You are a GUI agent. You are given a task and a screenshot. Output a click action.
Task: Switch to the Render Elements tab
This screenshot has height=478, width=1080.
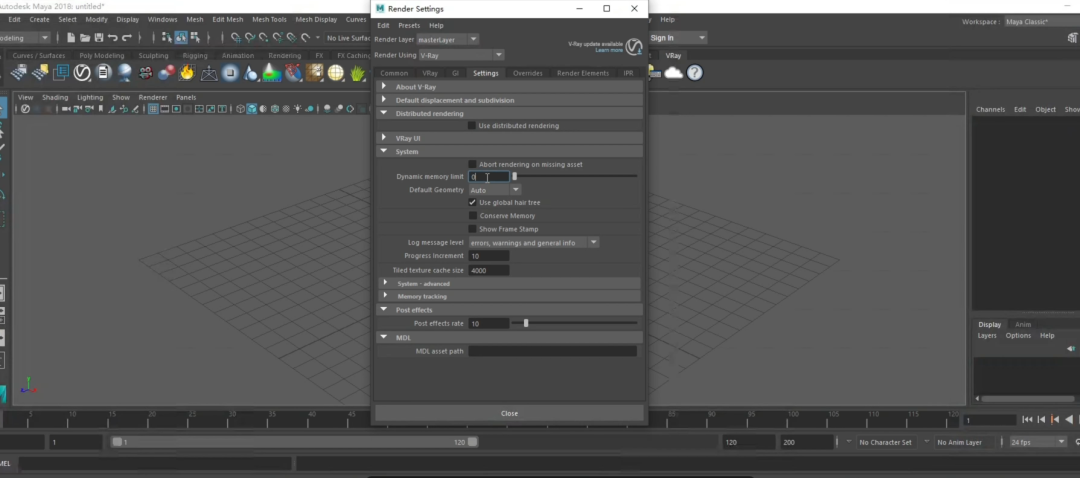pyautogui.click(x=583, y=73)
